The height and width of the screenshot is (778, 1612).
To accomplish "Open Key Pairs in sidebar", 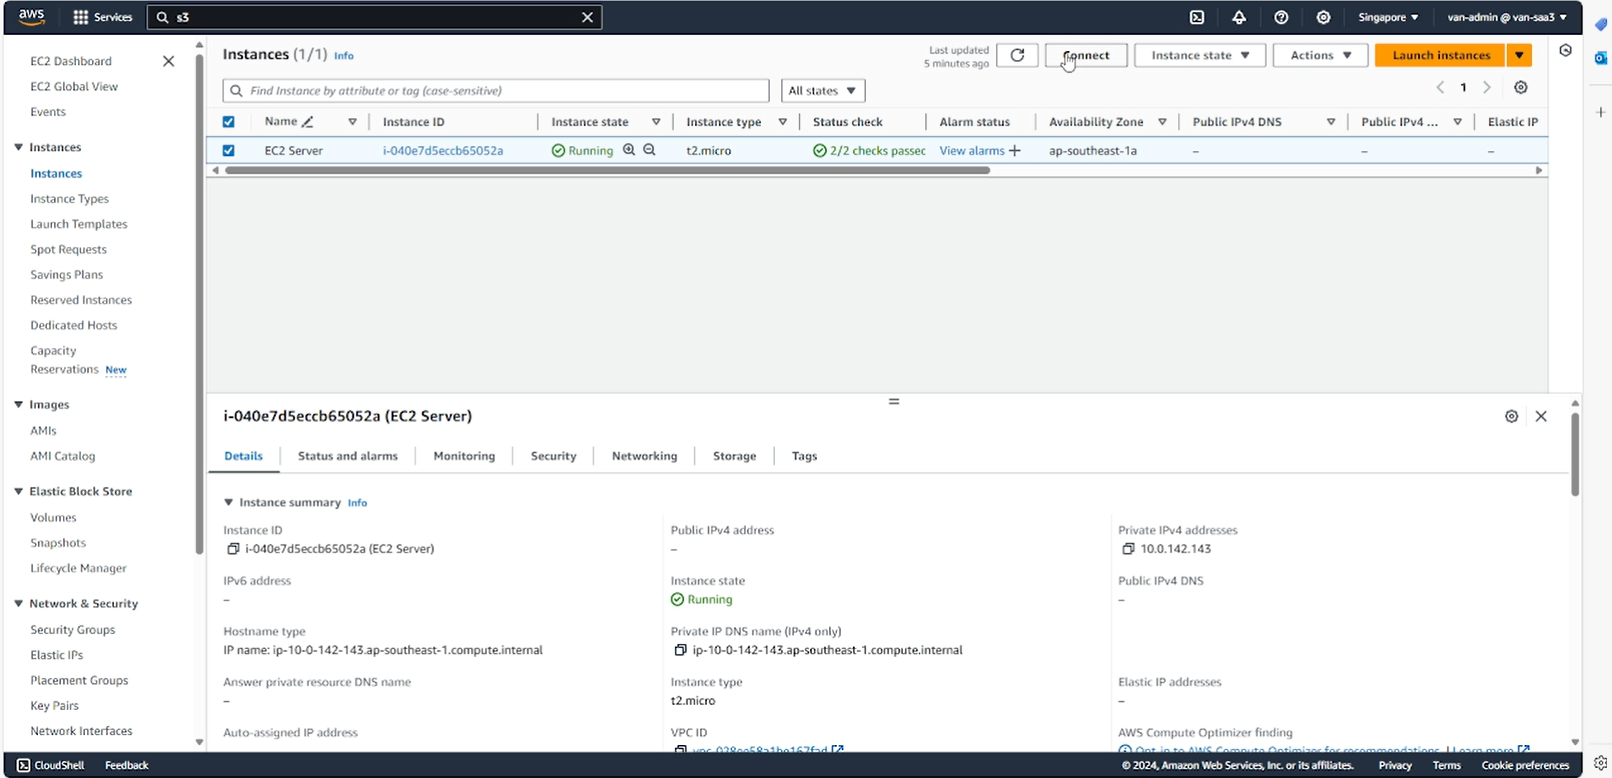I will pos(54,706).
